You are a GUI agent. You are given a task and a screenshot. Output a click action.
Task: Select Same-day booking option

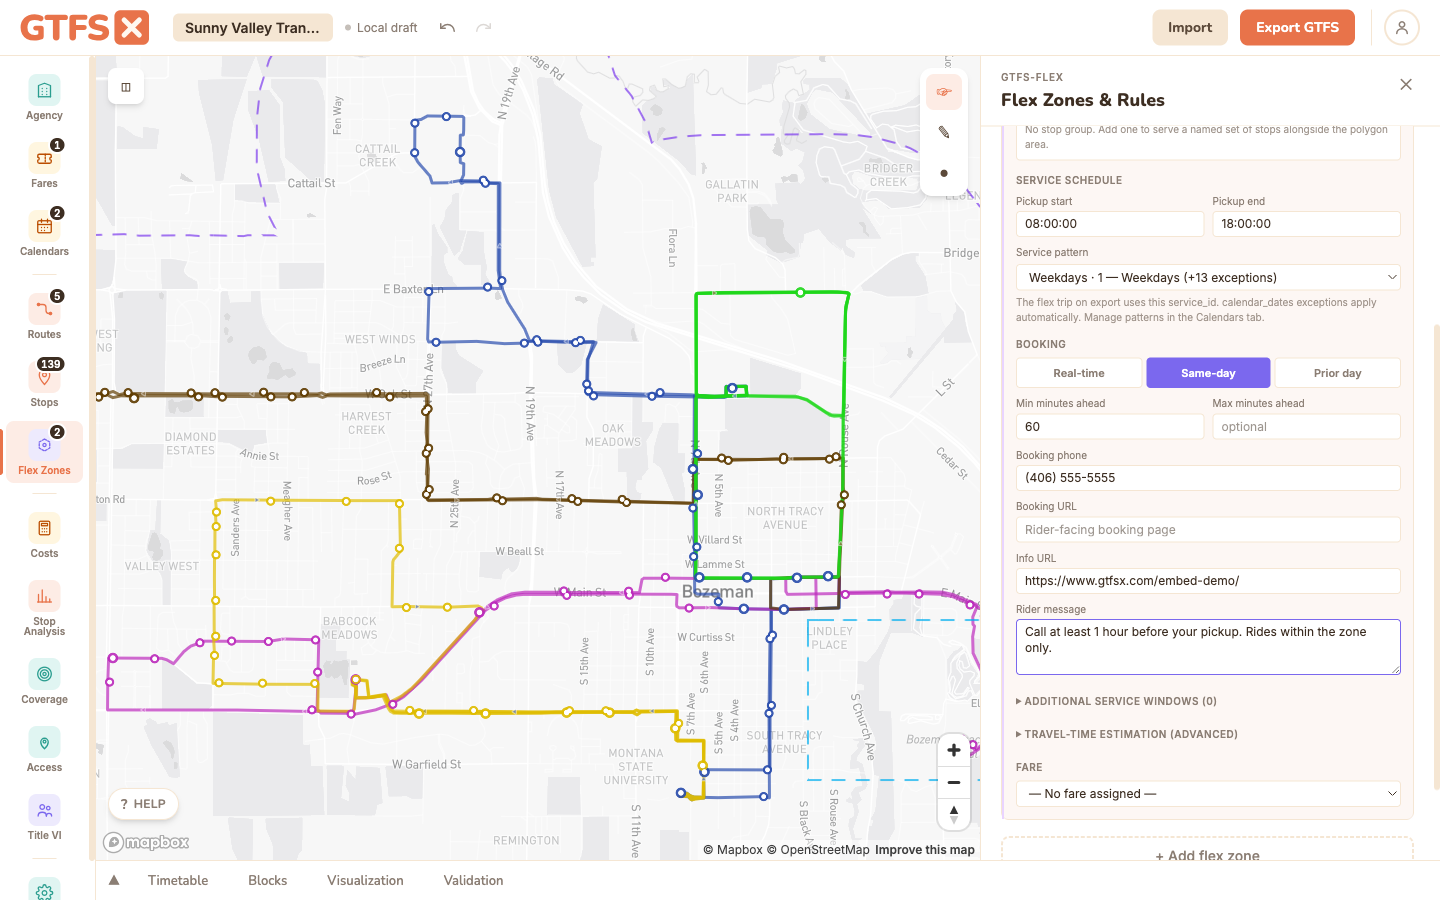click(x=1208, y=373)
